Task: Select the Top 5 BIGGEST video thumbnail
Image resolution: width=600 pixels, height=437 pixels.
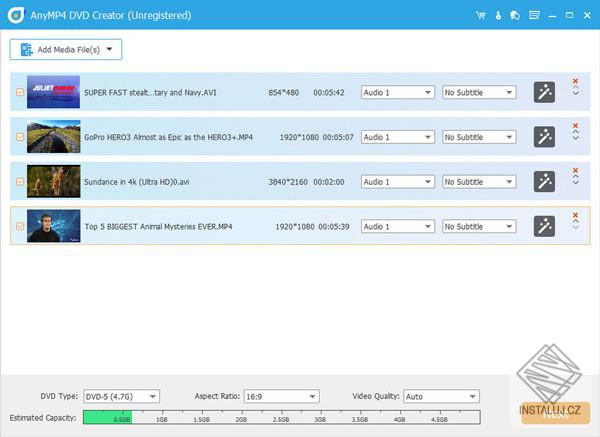Action: (54, 226)
